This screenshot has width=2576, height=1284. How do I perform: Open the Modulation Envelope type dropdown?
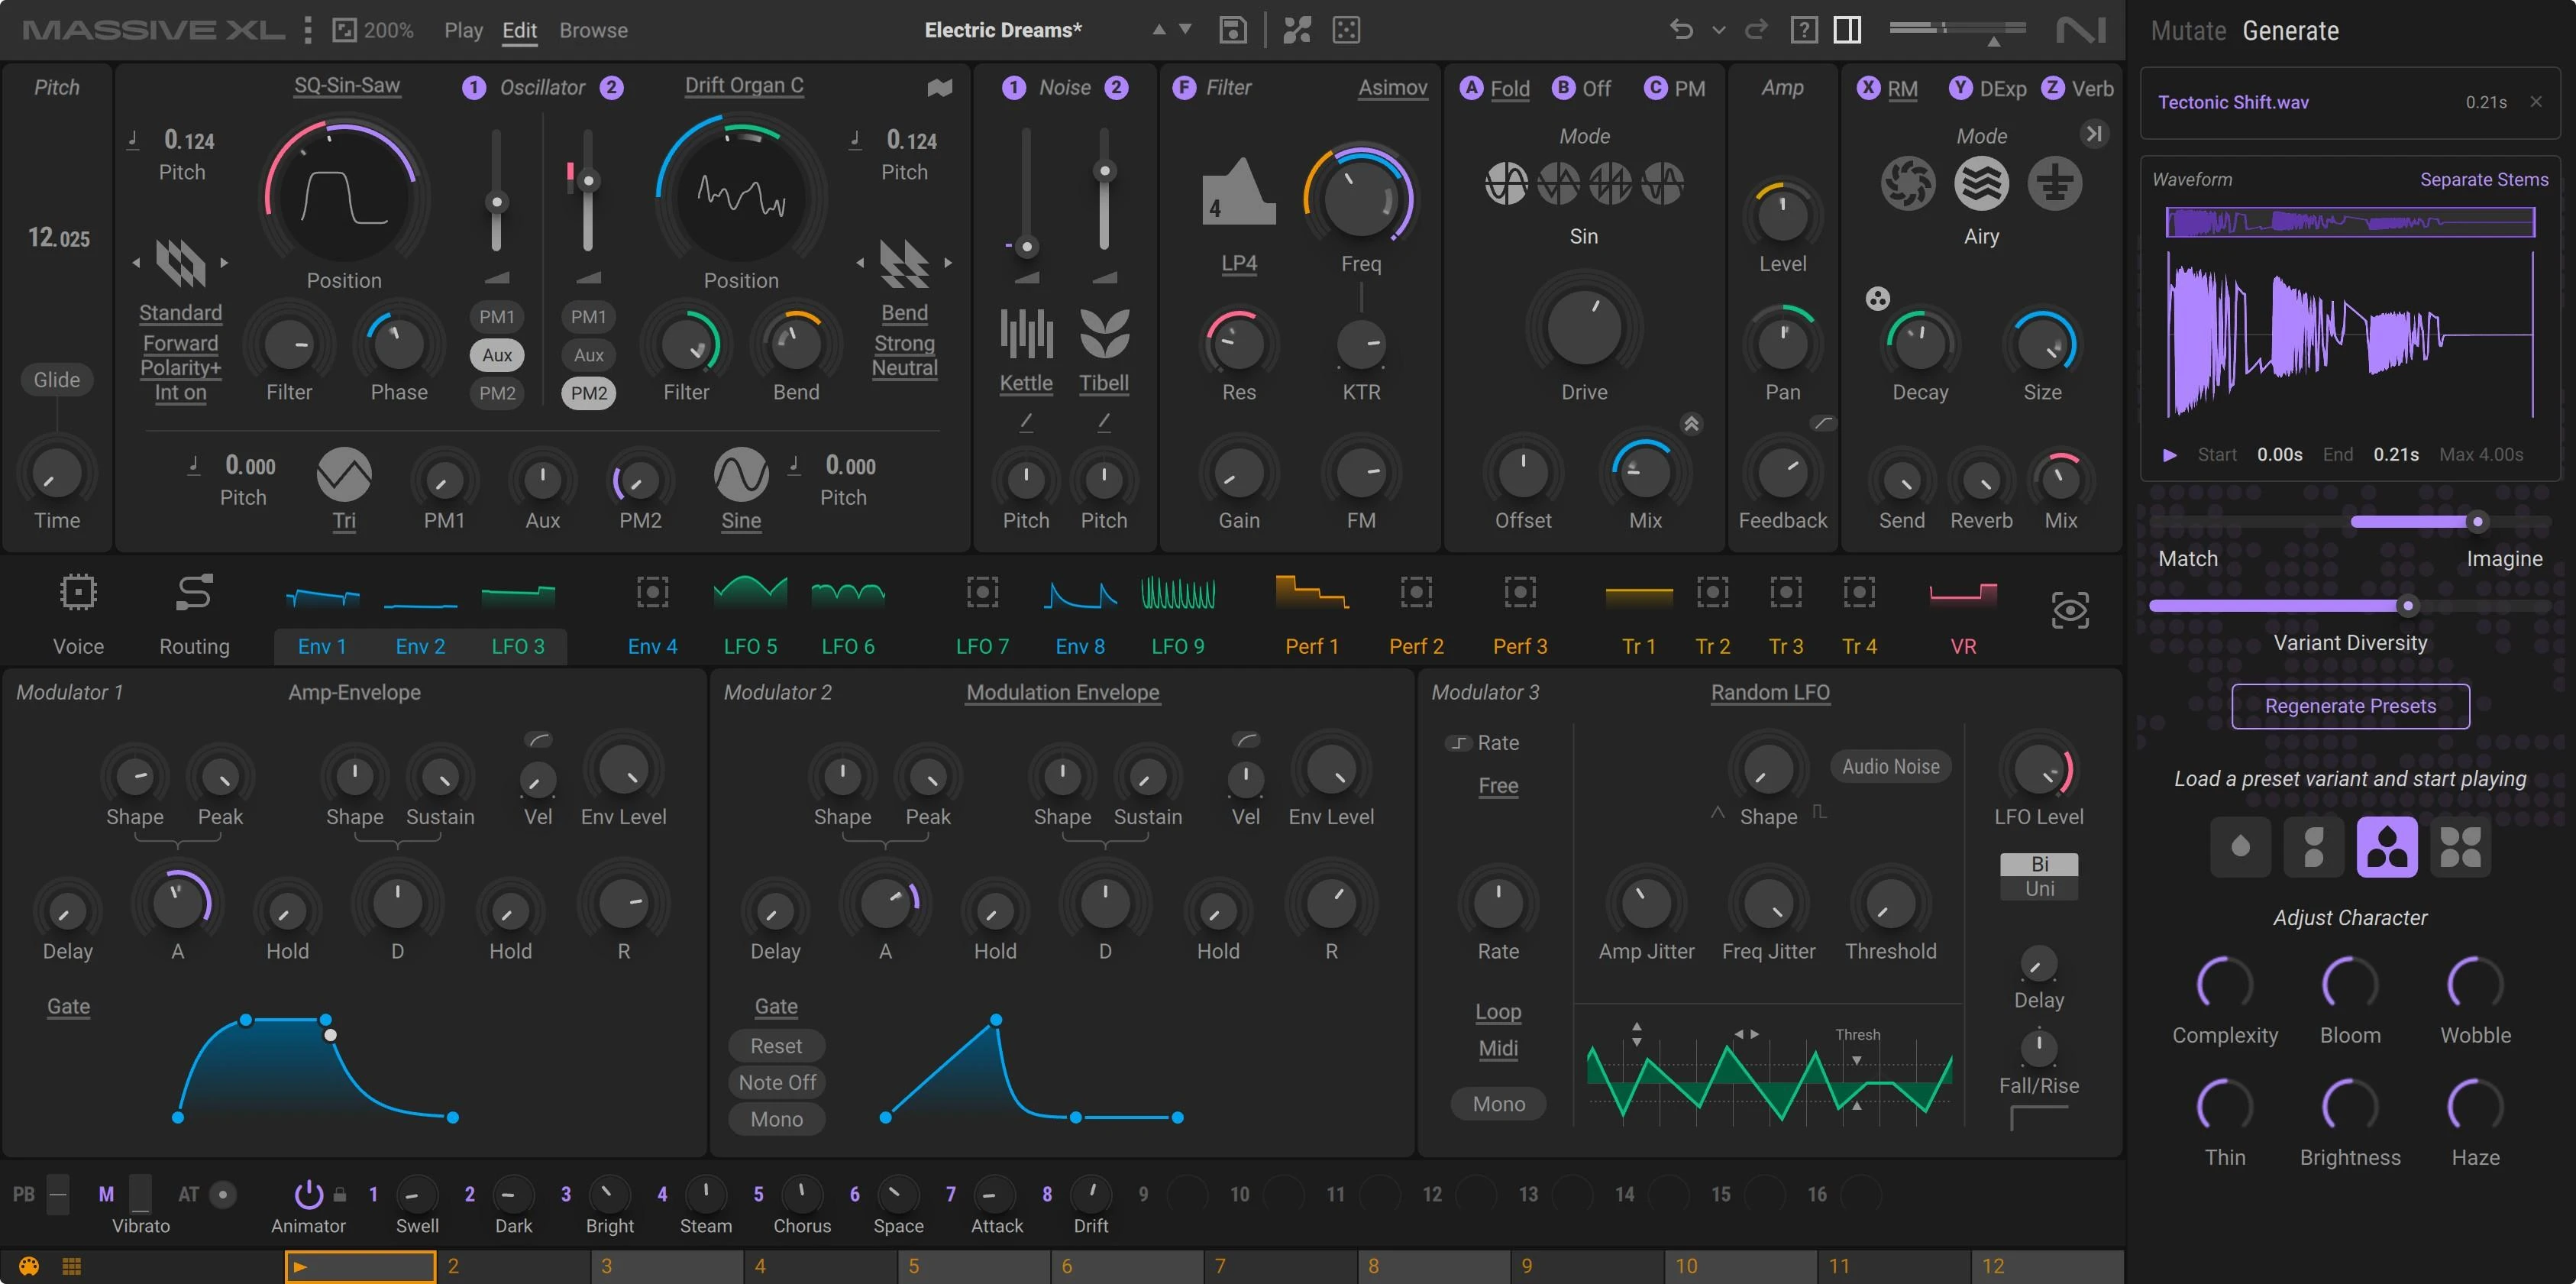1063,693
